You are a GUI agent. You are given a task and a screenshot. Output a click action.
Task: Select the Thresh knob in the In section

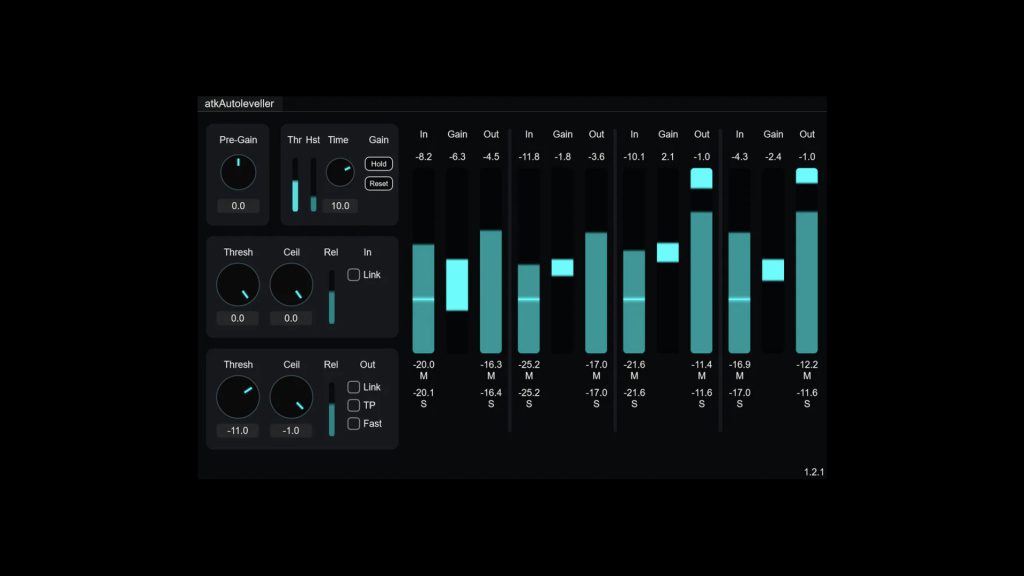pos(238,285)
